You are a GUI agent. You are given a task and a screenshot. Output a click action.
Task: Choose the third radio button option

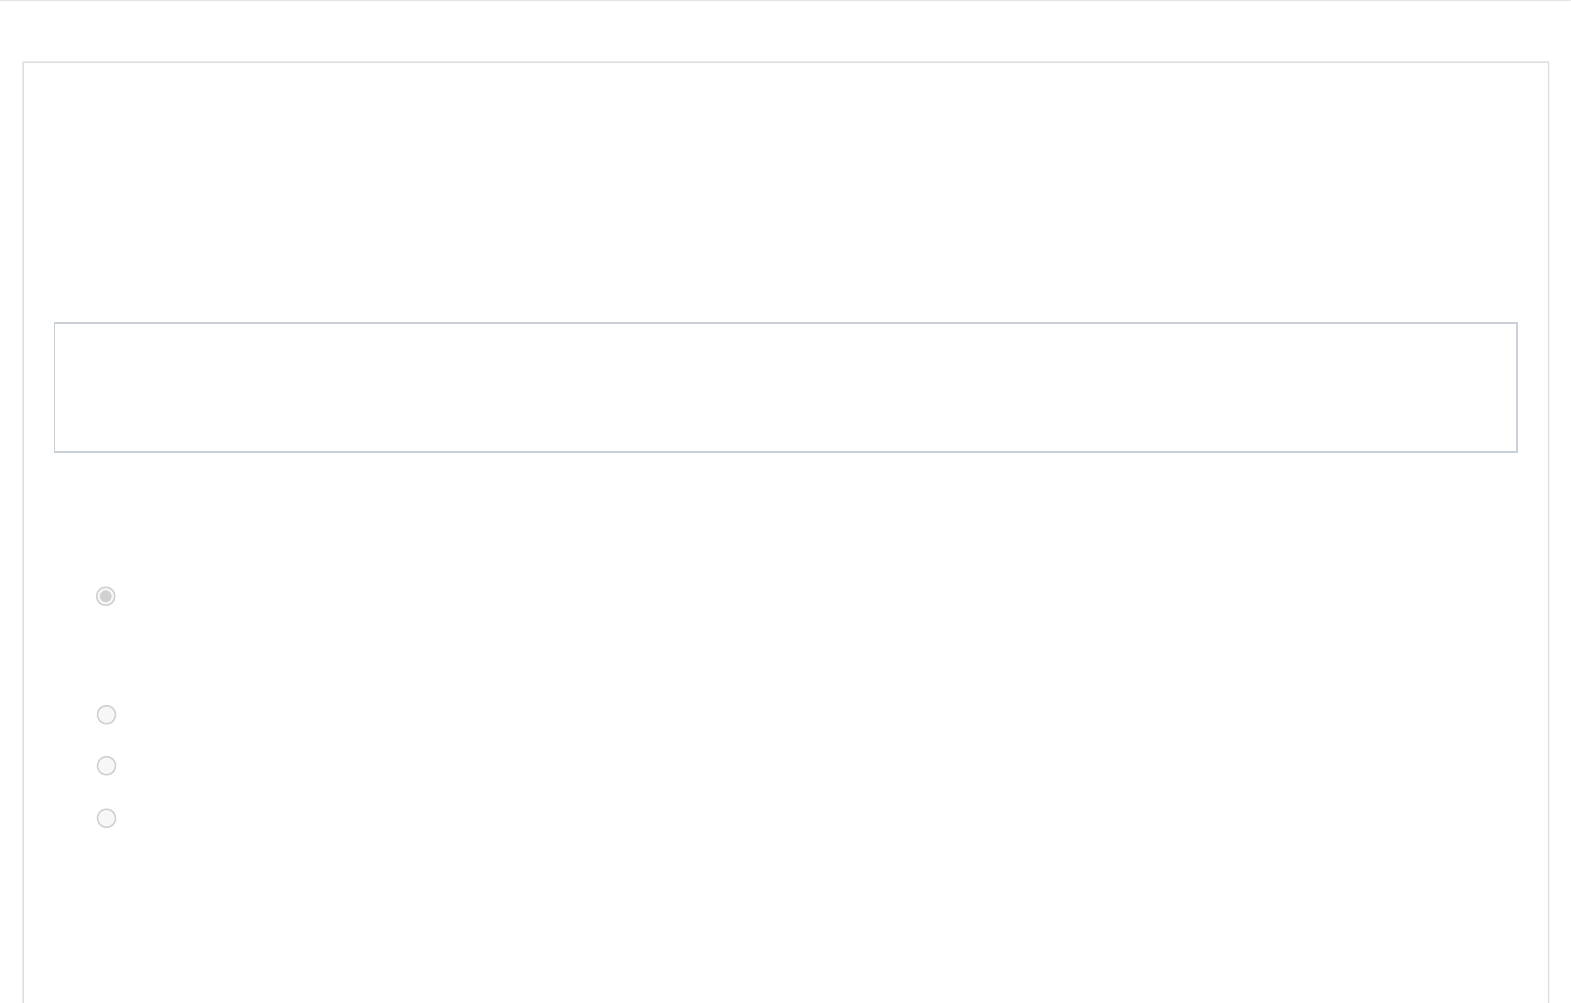click(x=106, y=765)
